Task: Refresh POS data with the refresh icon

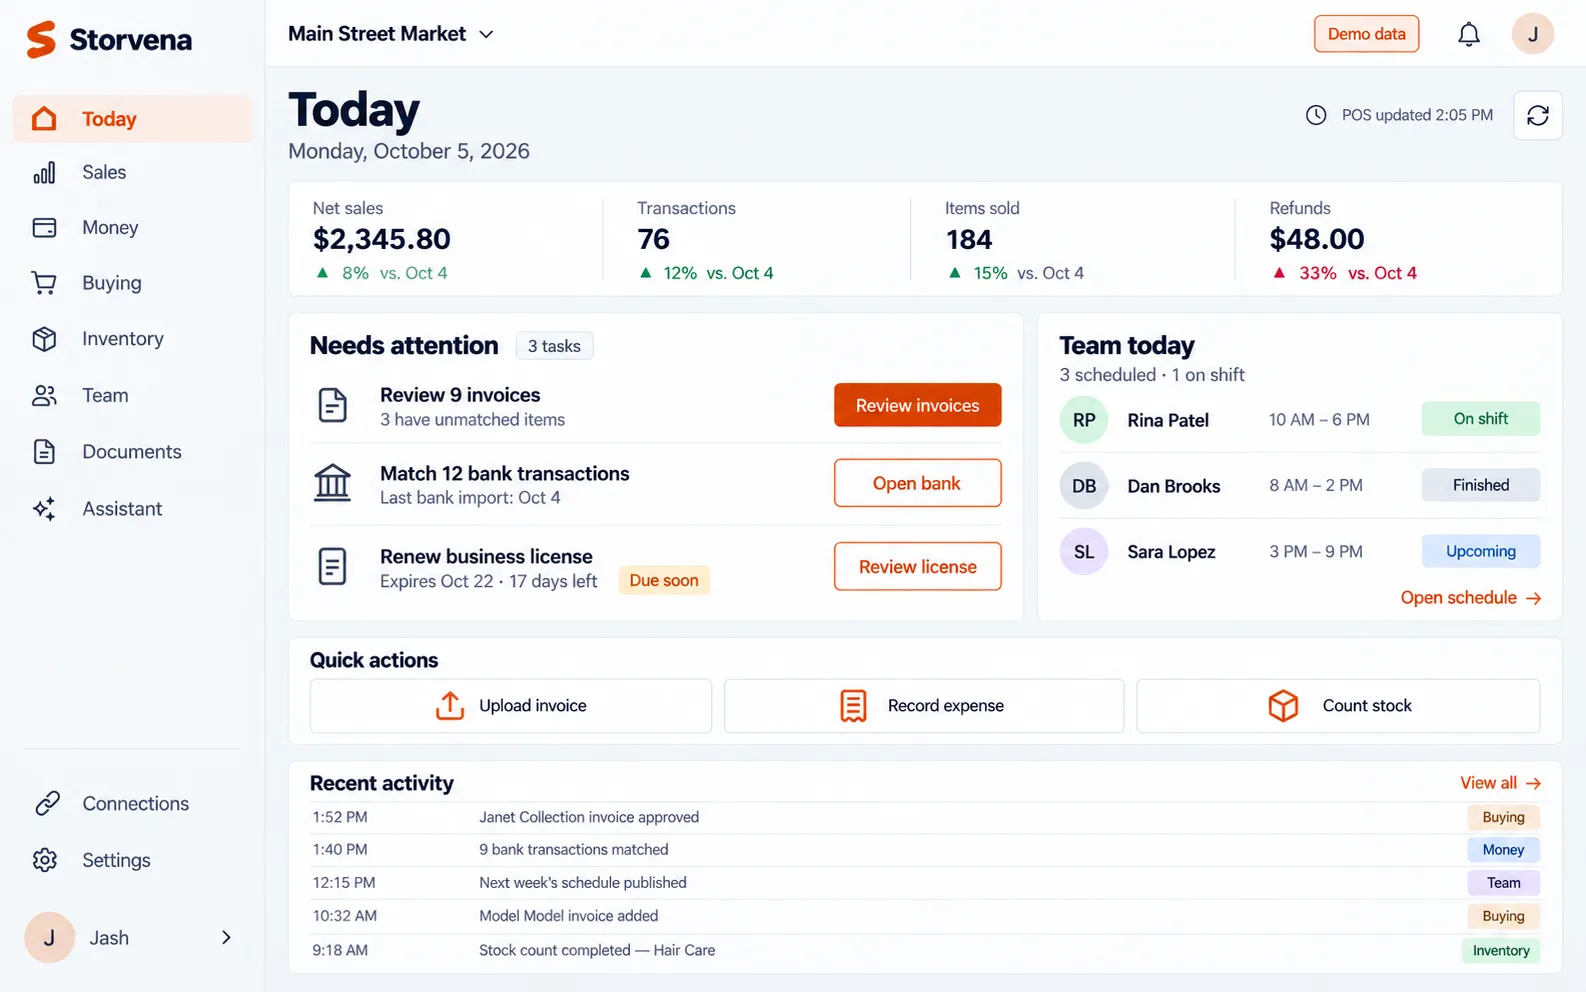Action: coord(1538,115)
